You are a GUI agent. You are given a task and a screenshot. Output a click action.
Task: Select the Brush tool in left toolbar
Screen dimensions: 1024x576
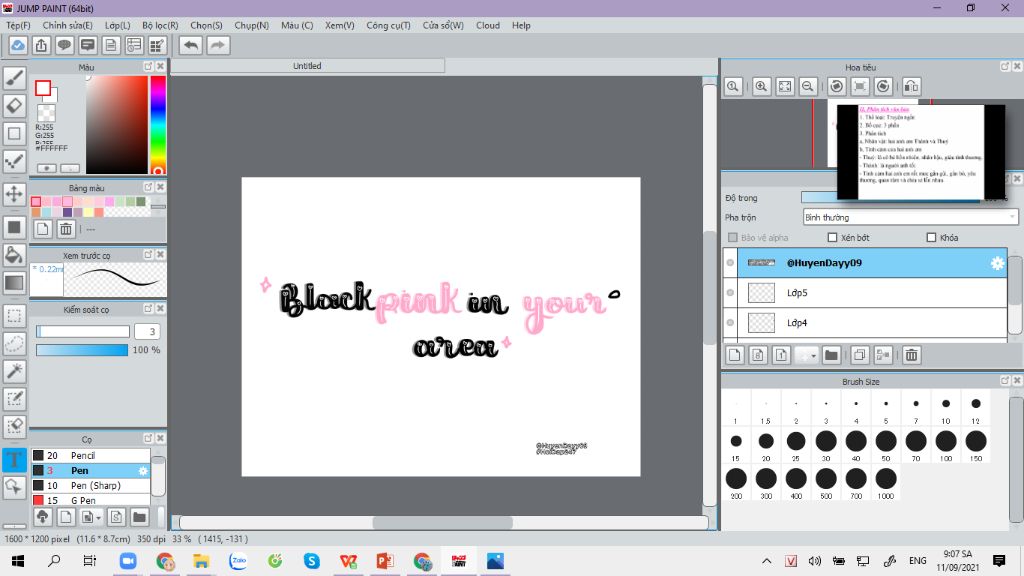(14, 78)
